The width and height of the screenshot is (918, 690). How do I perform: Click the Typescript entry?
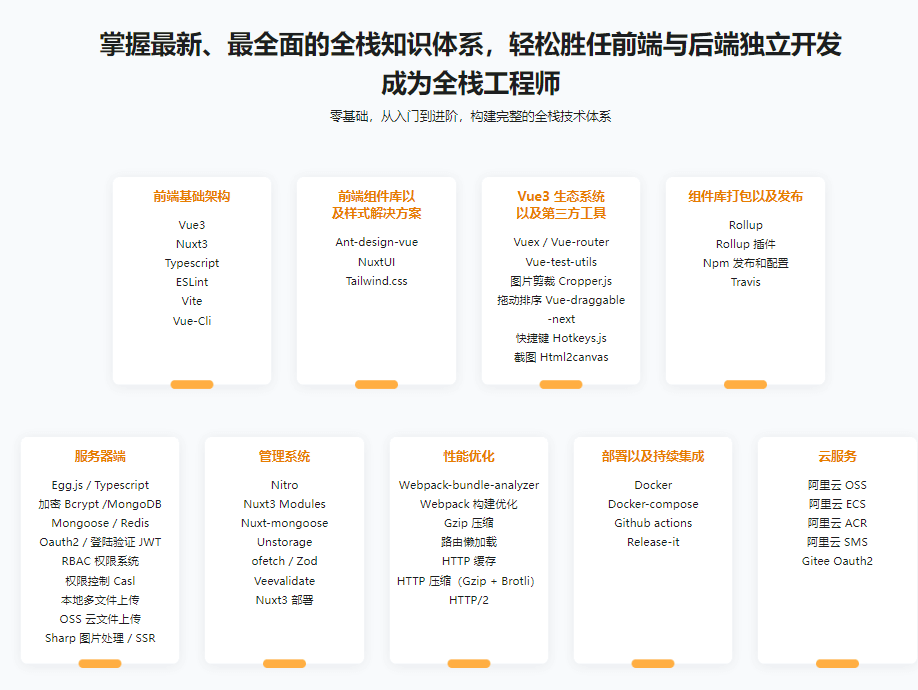pyautogui.click(x=191, y=262)
